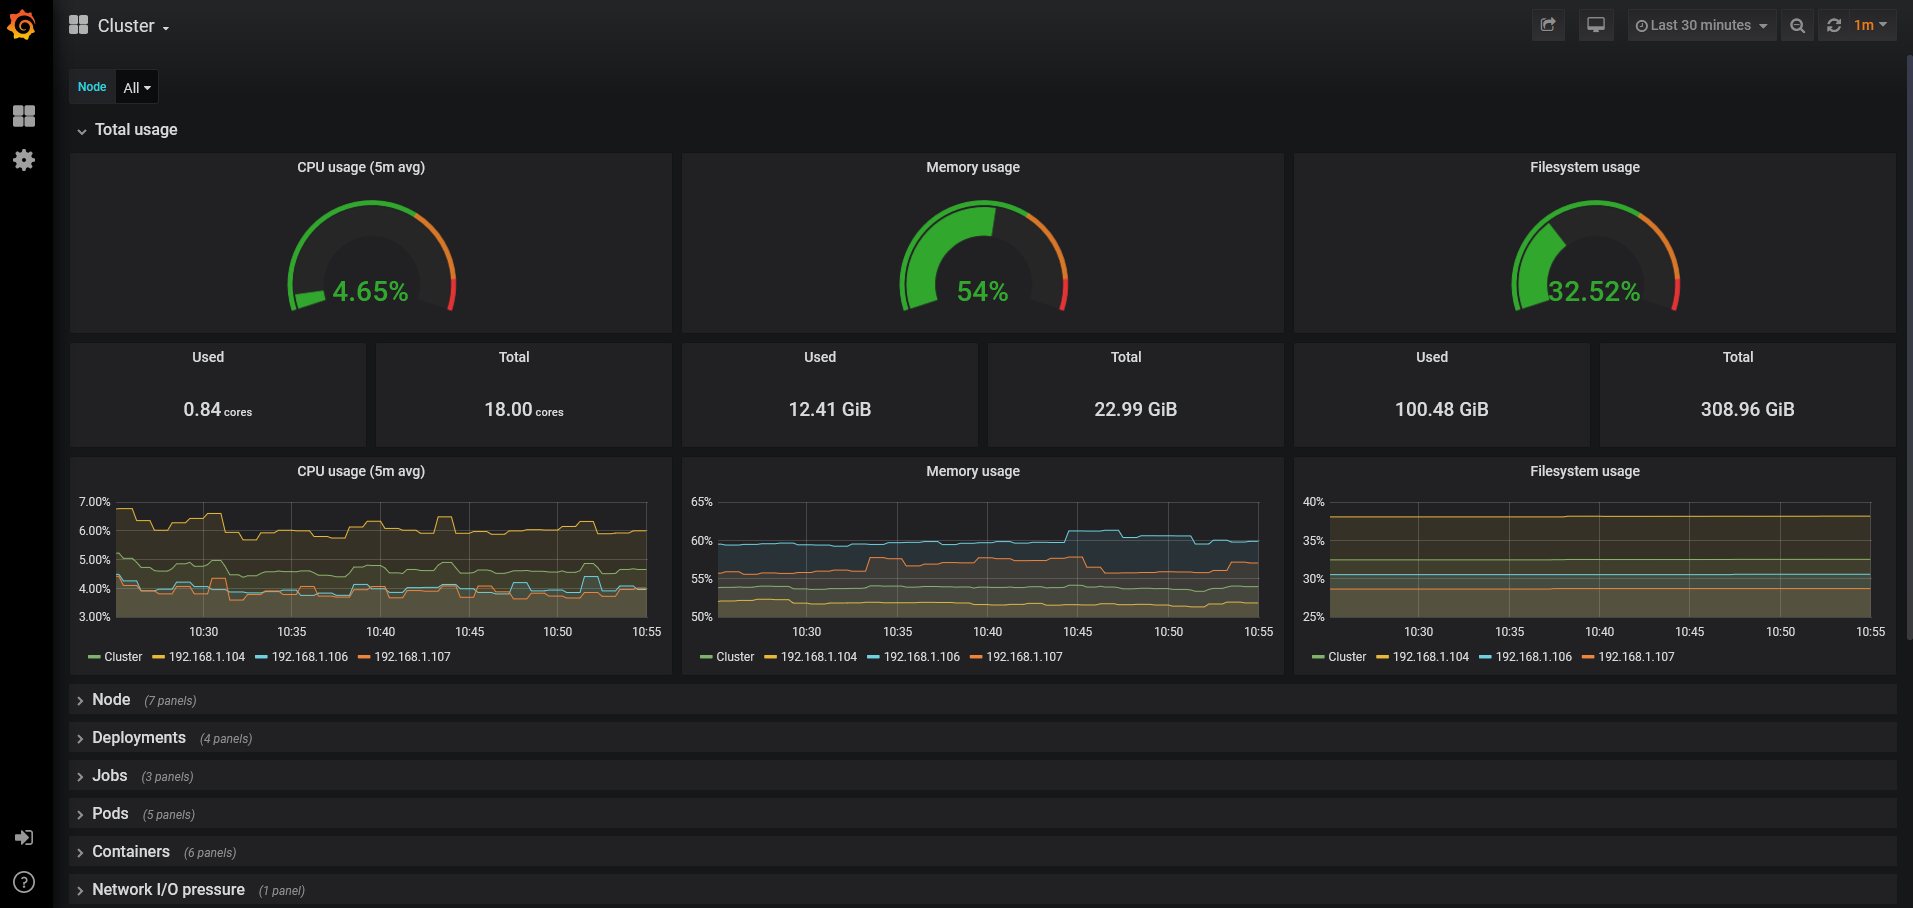1913x908 pixels.
Task: Open the Memory usage graph panel title
Action: 973,471
